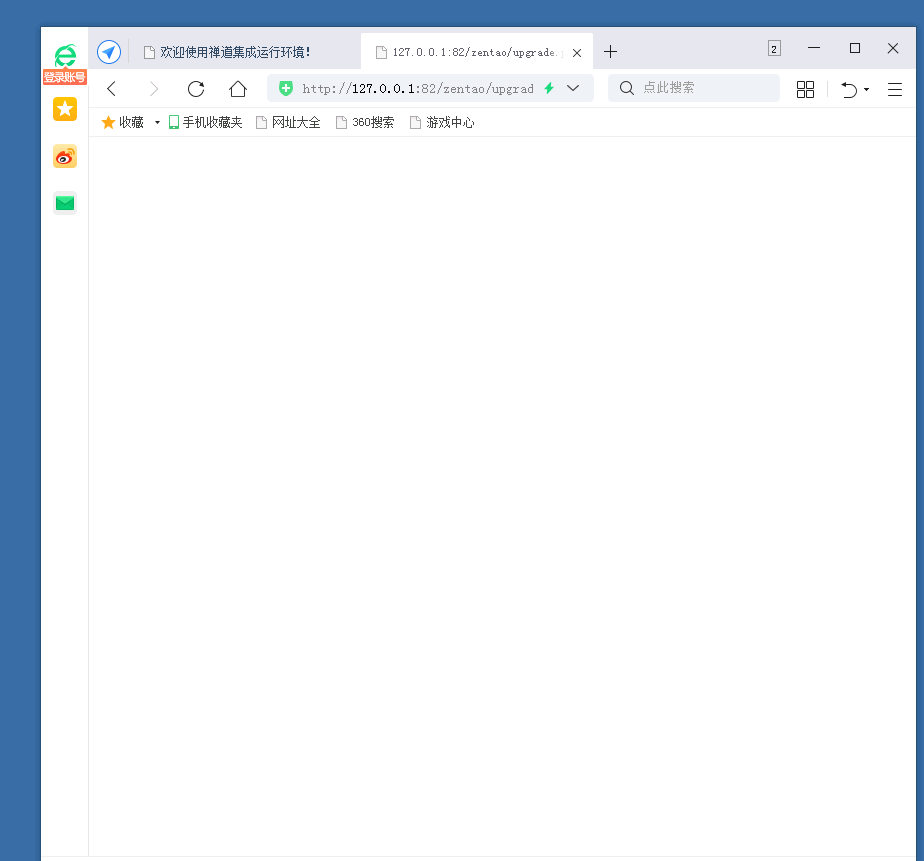Image resolution: width=924 pixels, height=861 pixels.
Task: Open 网址大全 bookmark
Action: point(289,123)
